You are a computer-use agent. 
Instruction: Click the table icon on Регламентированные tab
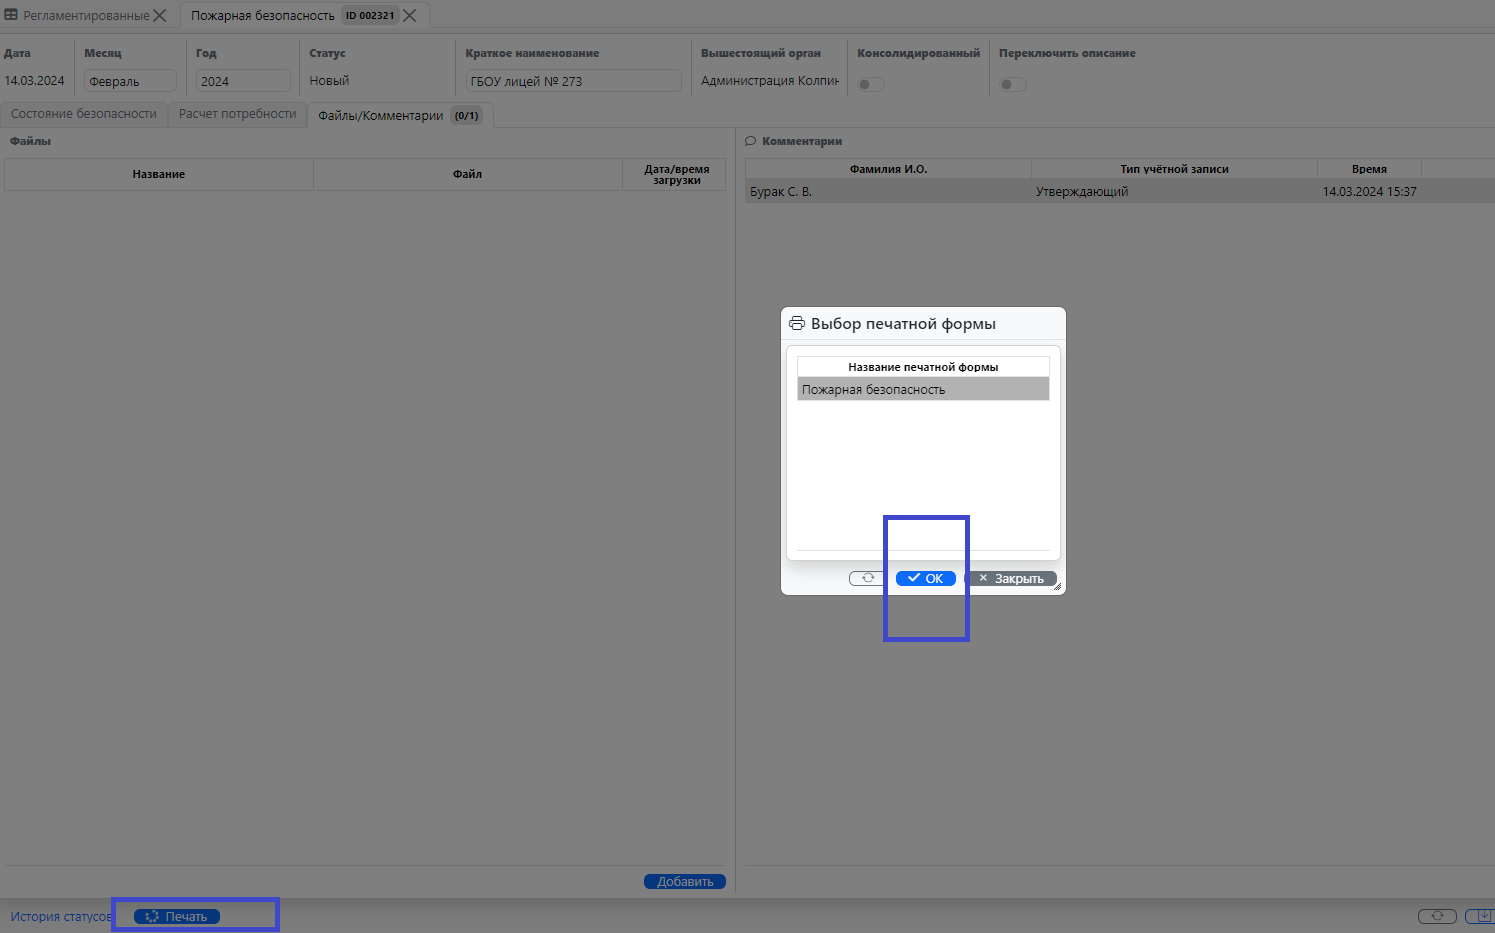tap(11, 15)
